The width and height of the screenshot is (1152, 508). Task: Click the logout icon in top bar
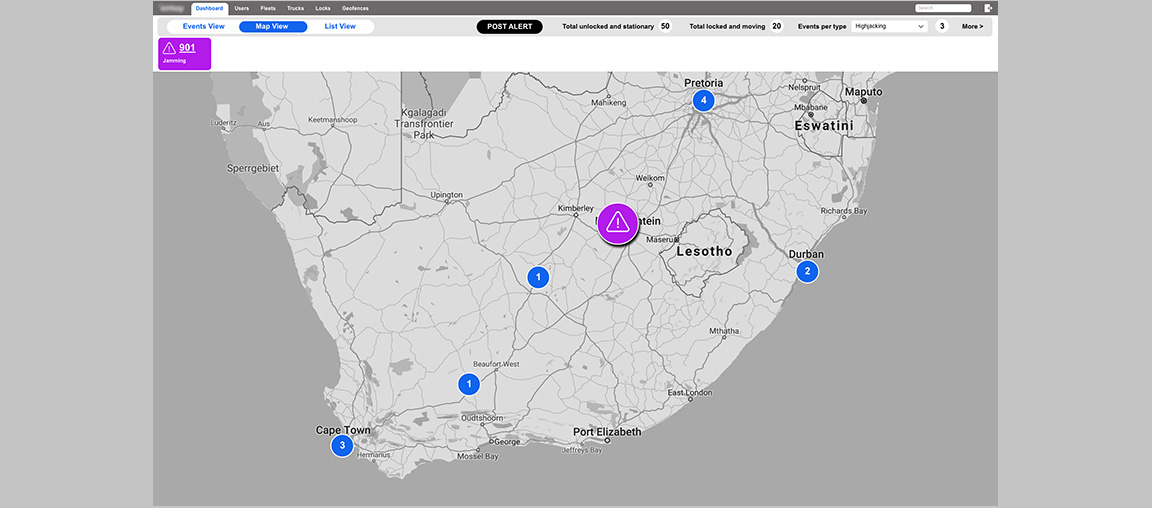click(986, 8)
